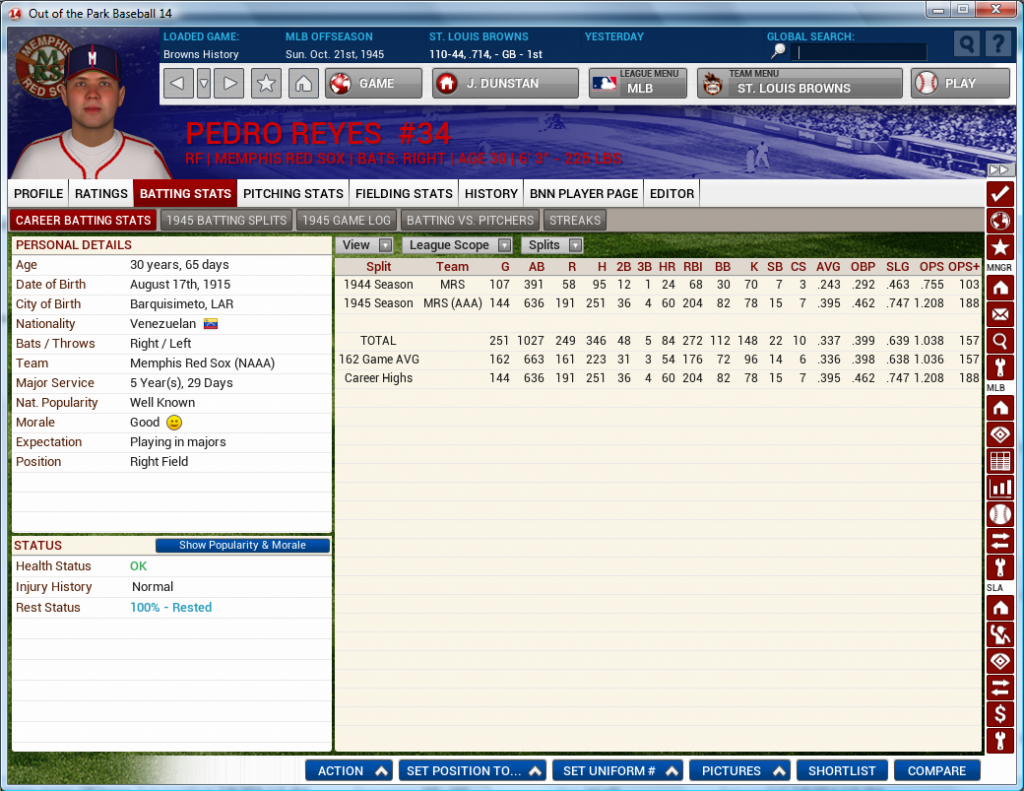Viewport: 1024px width, 791px height.
Task: Click the COMPARE button
Action: point(936,771)
